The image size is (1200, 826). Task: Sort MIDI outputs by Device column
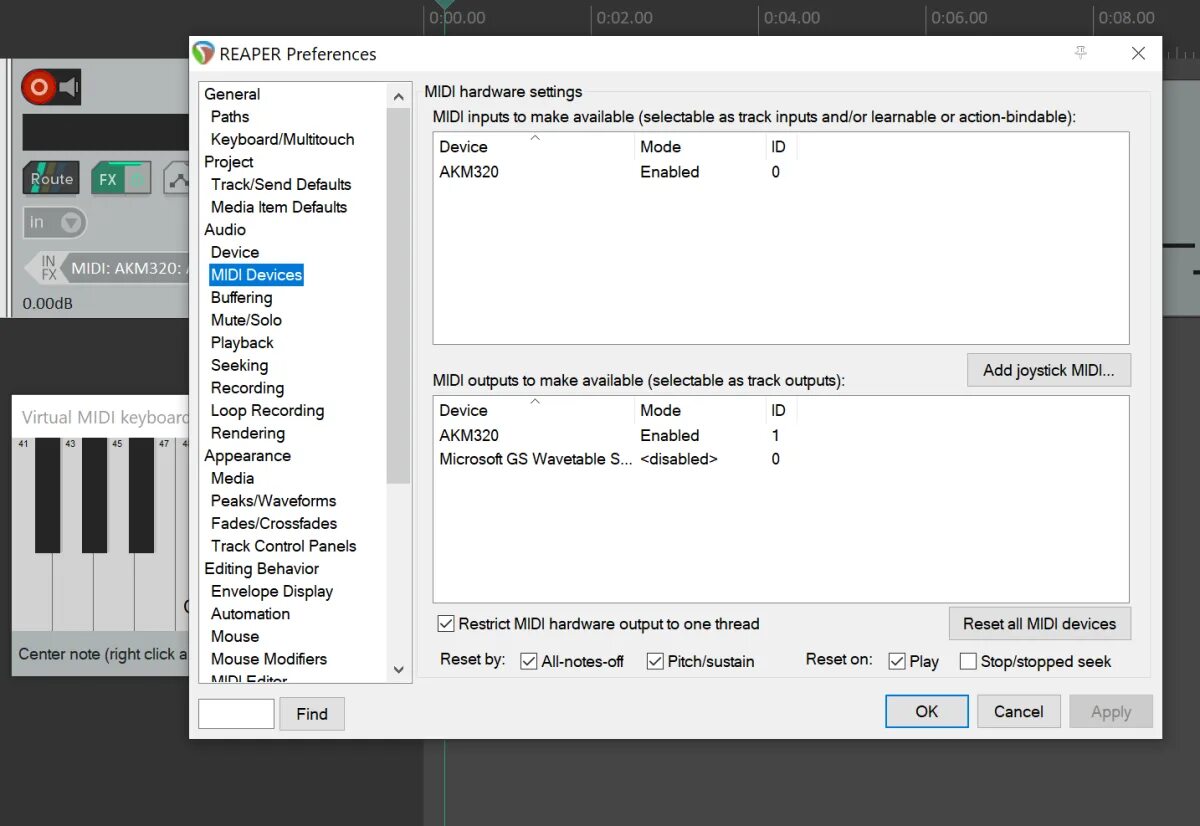[535, 410]
